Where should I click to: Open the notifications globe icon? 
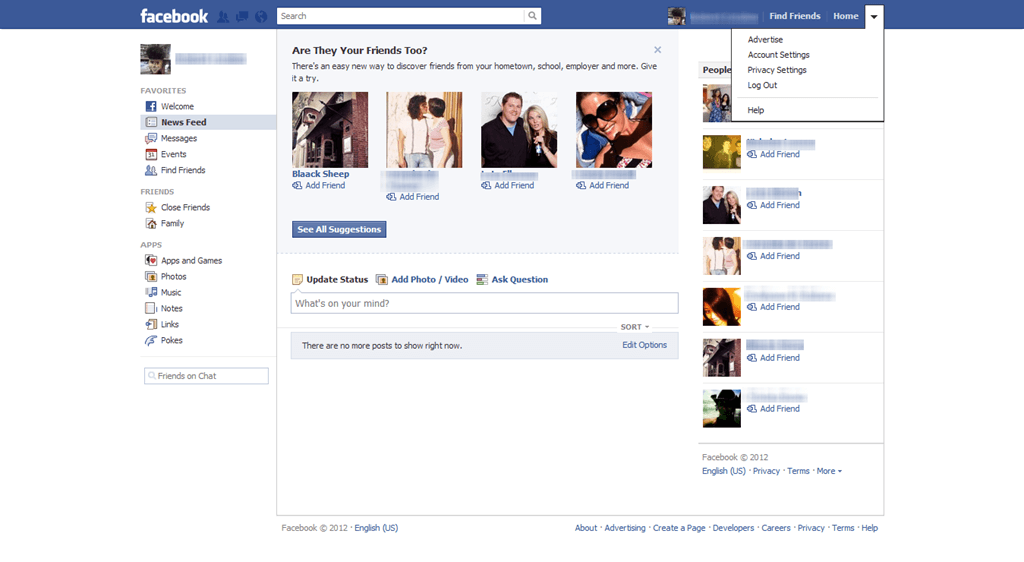coord(261,16)
